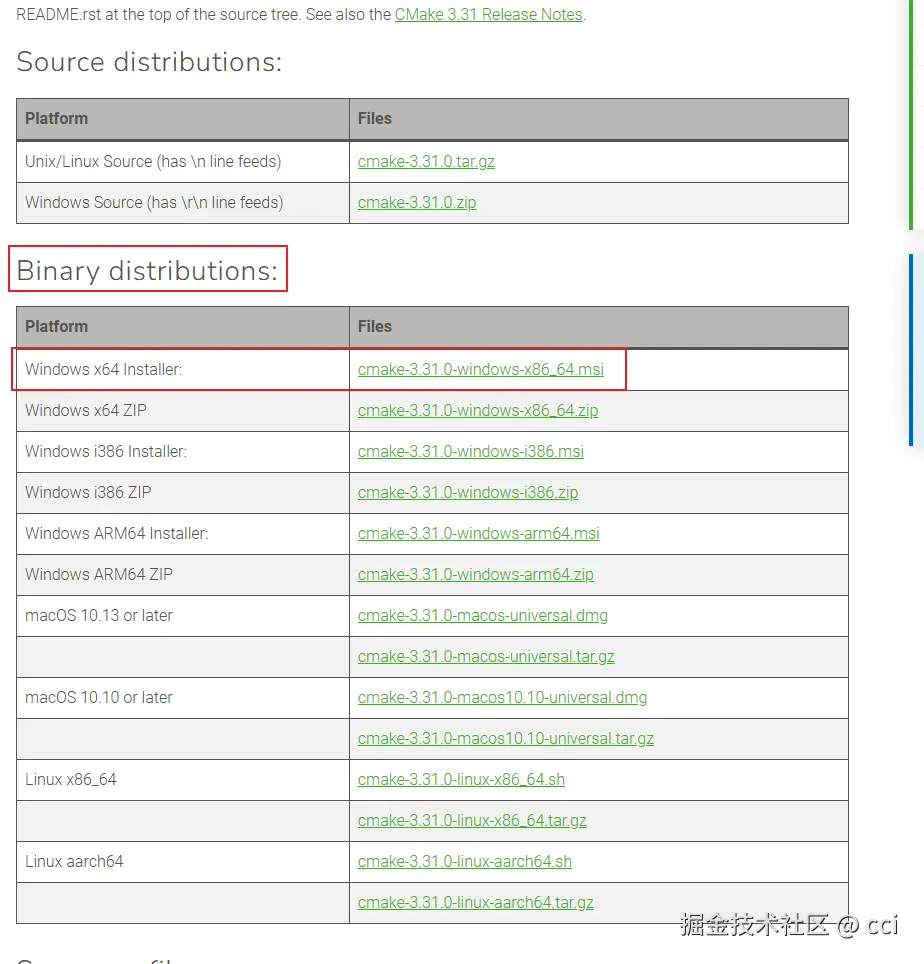924x964 pixels.
Task: Download cmake-3.31.0-linux-x86_64.tar.gz archive
Action: click(x=472, y=821)
